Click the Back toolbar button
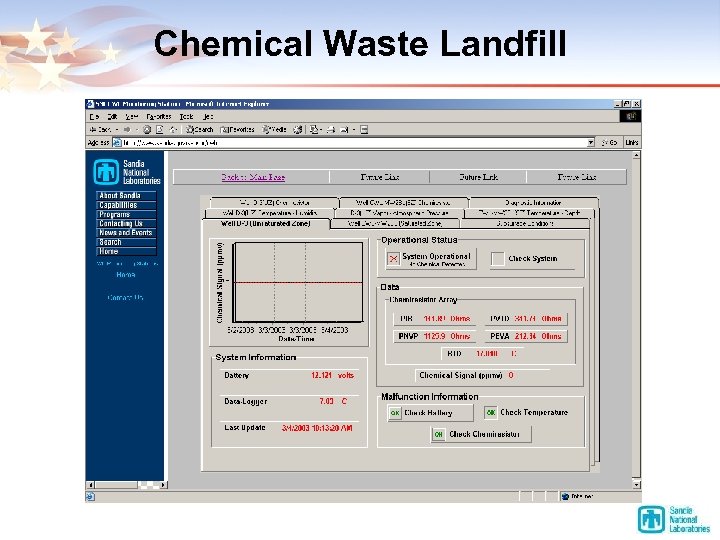Viewport: 720px width, 540px height. coord(100,129)
